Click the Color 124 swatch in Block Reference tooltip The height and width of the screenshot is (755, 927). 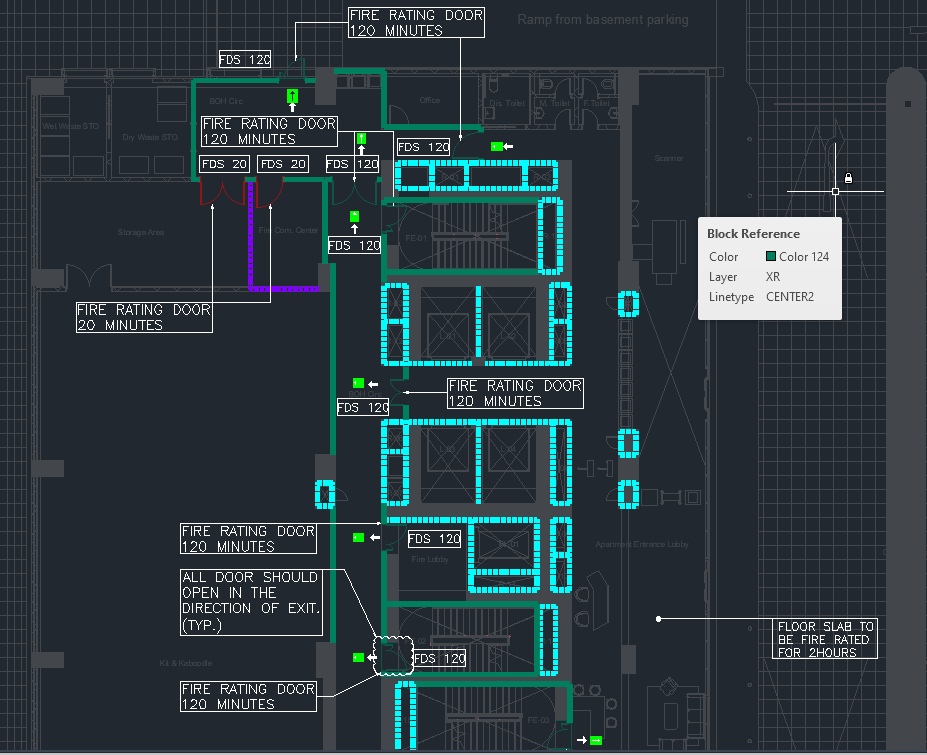coord(771,257)
